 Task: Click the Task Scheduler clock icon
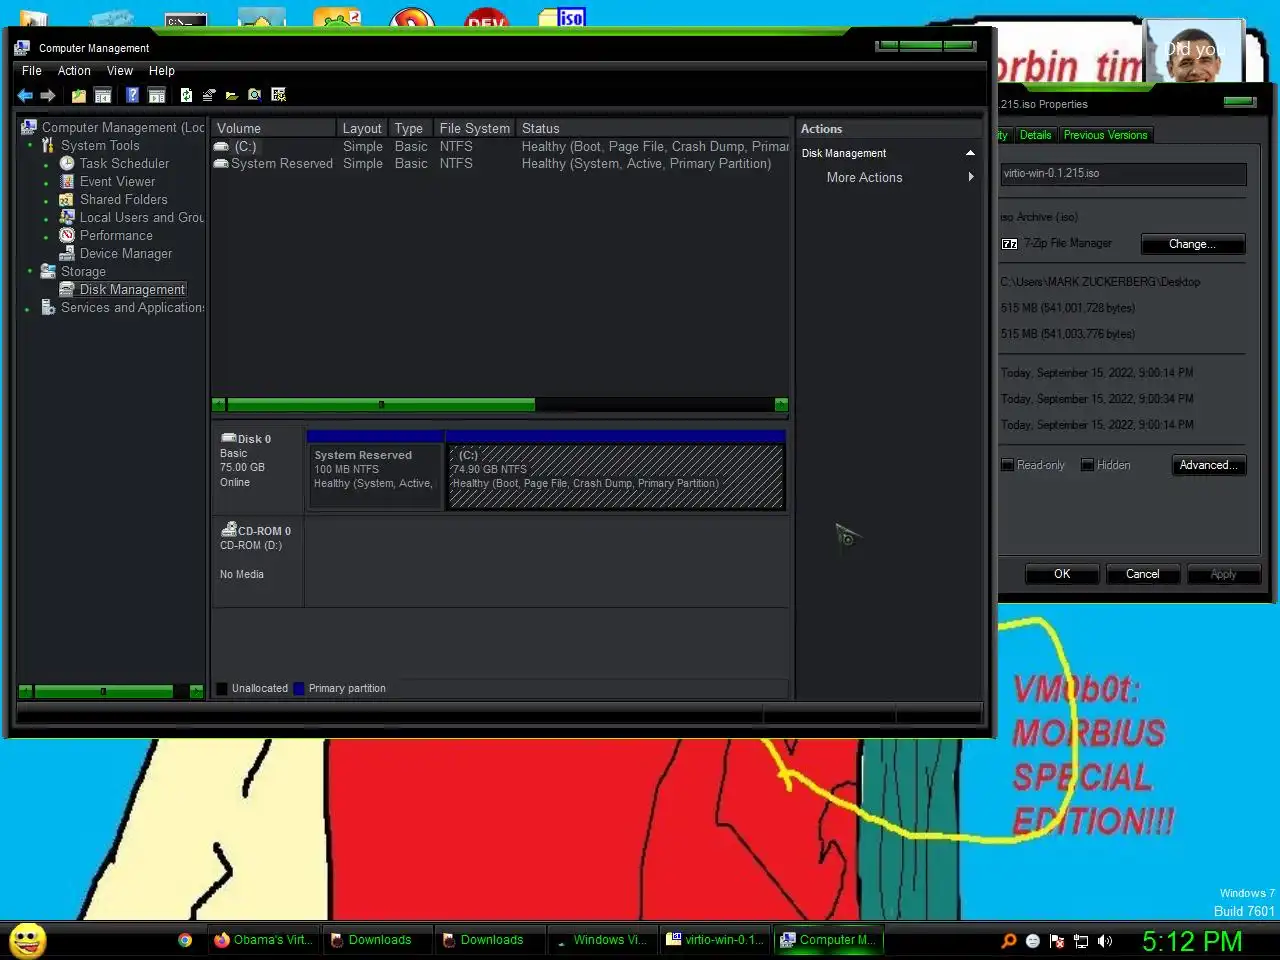pos(67,163)
